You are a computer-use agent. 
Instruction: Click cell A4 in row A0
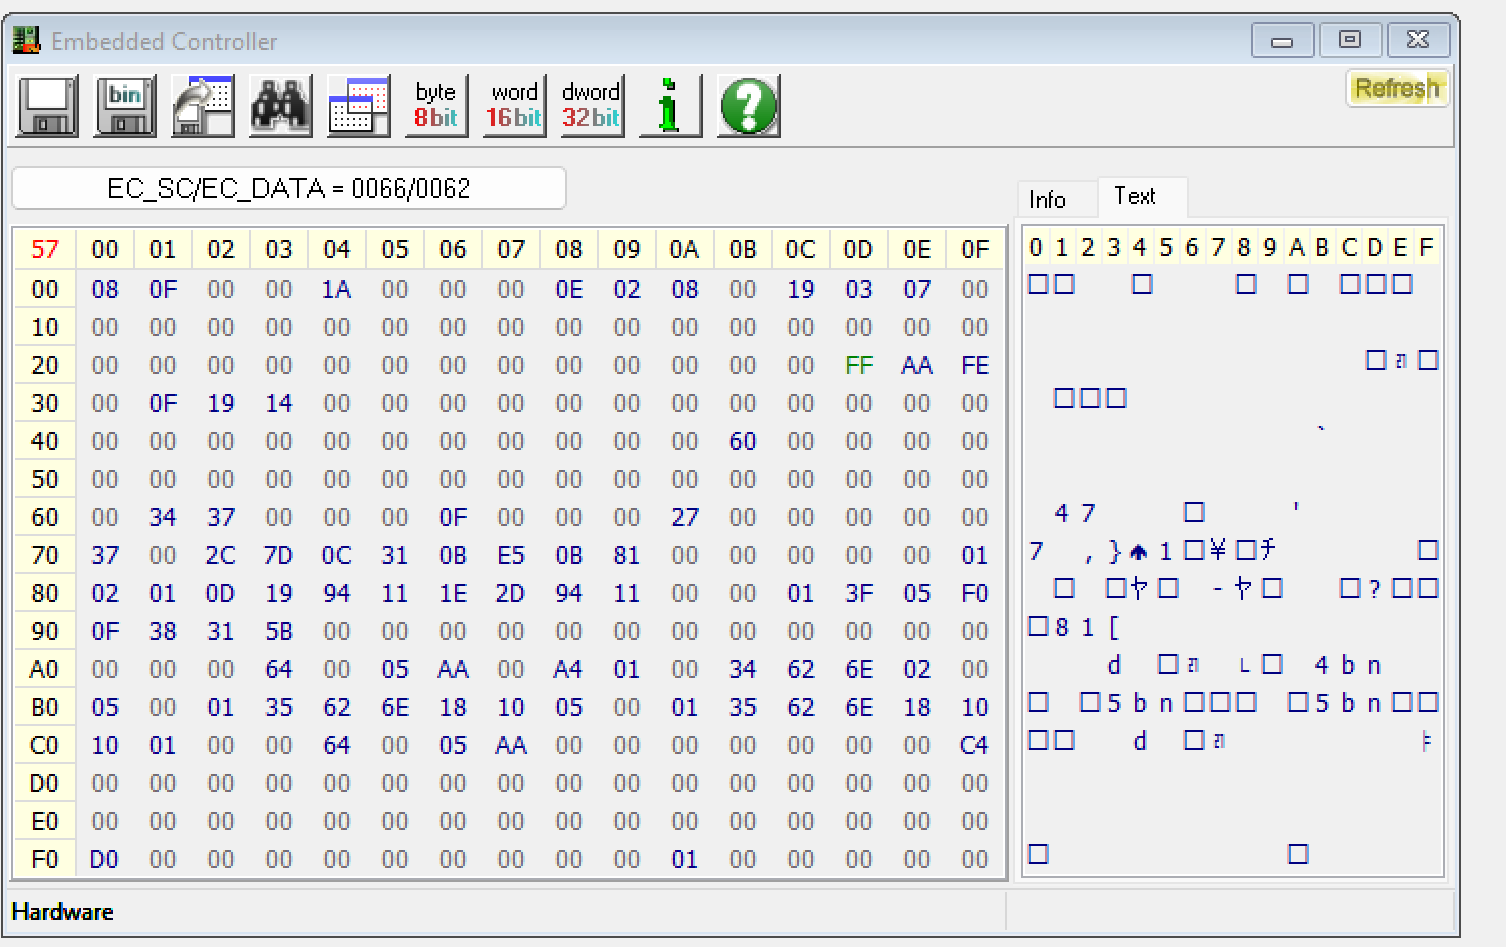click(x=569, y=669)
